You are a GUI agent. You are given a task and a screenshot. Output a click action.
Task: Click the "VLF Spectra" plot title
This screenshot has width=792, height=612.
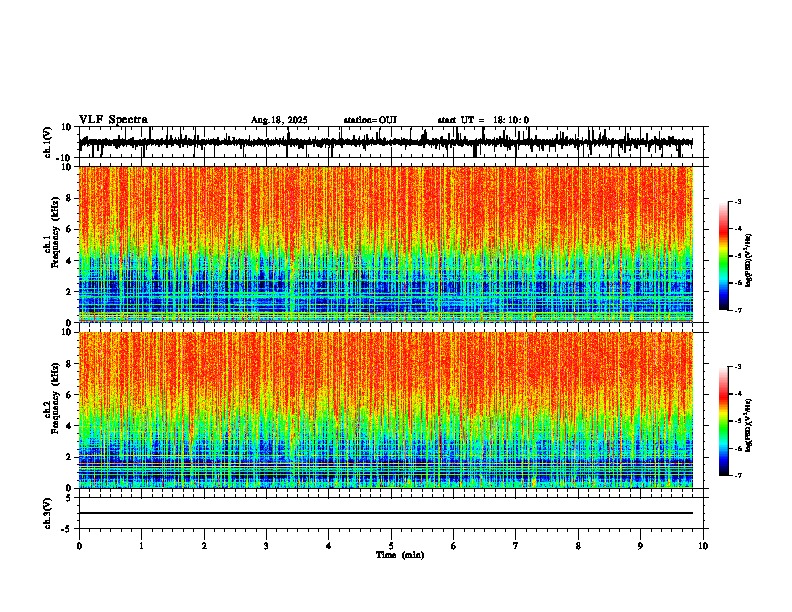tap(113, 120)
